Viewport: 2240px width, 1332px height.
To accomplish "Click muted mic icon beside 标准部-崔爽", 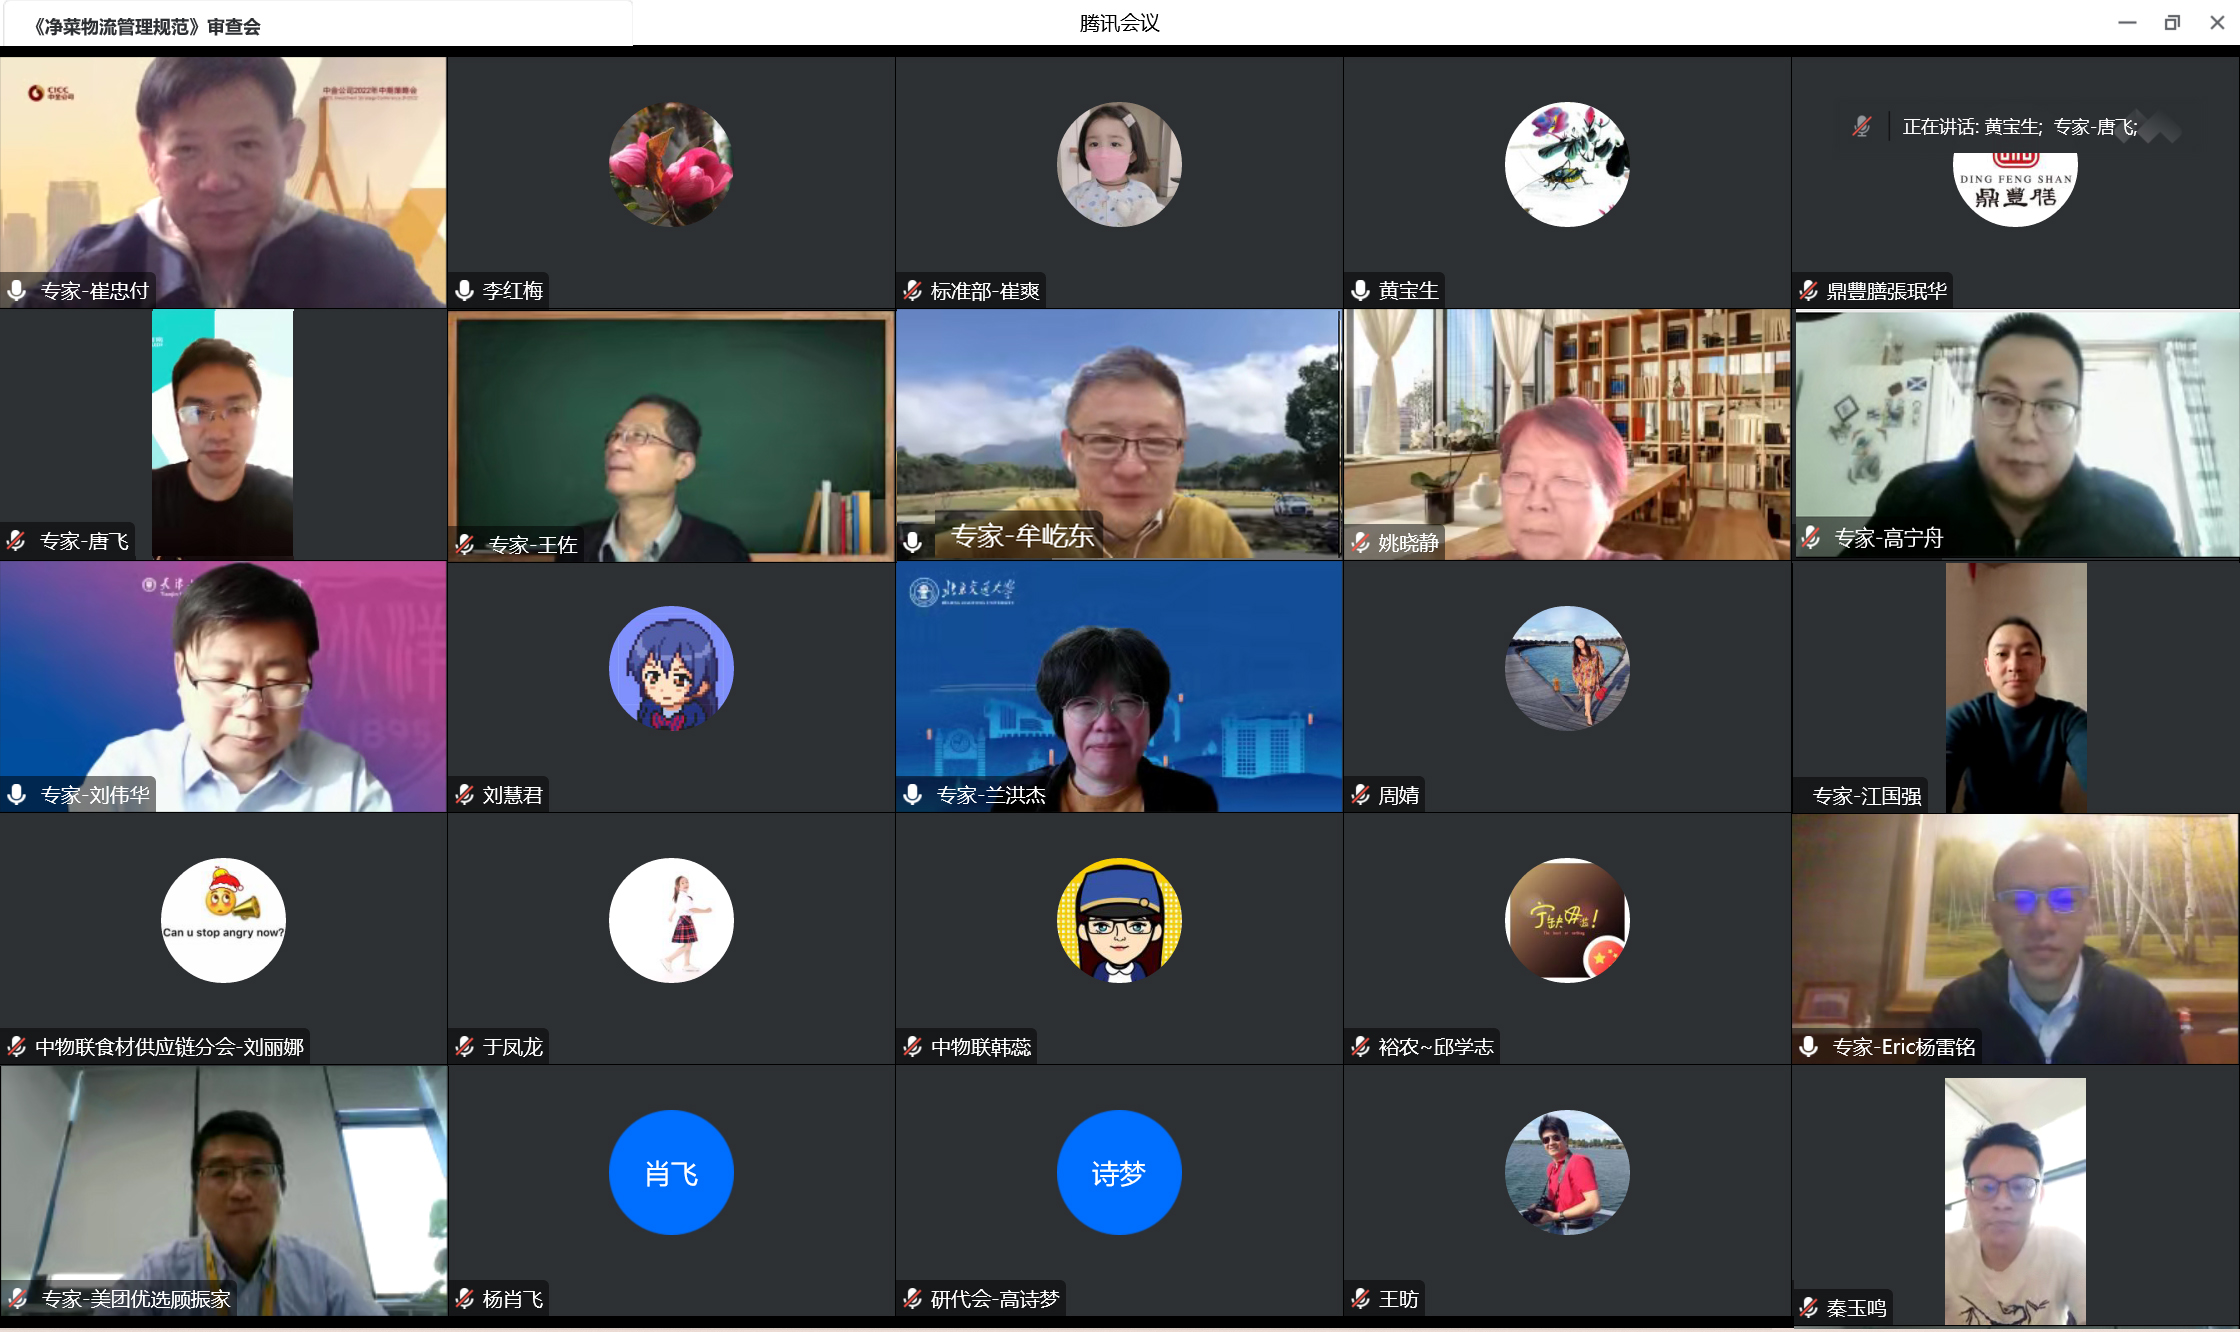I will pyautogui.click(x=912, y=291).
